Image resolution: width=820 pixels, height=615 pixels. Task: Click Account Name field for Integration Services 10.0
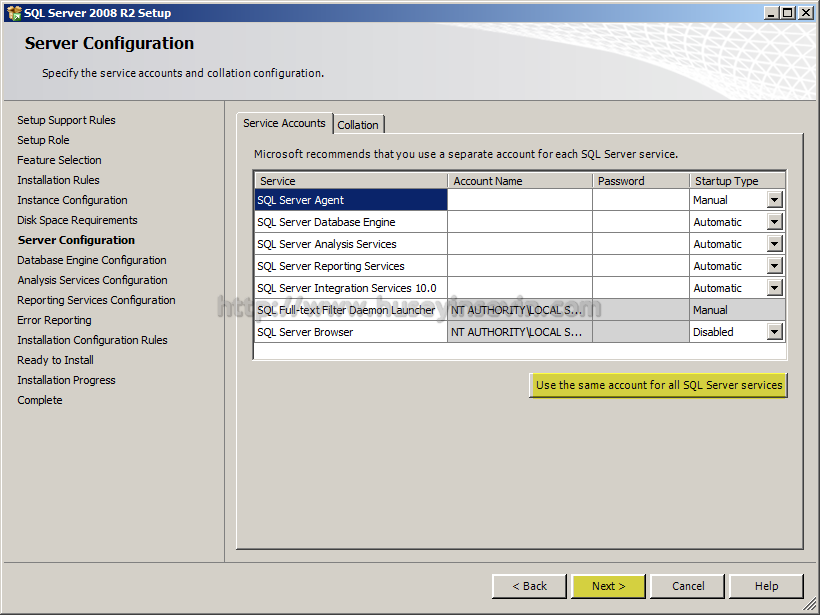(x=520, y=288)
